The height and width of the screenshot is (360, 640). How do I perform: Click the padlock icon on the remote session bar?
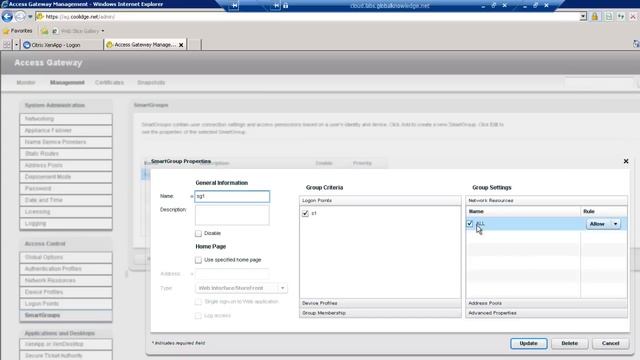coord(286,5)
